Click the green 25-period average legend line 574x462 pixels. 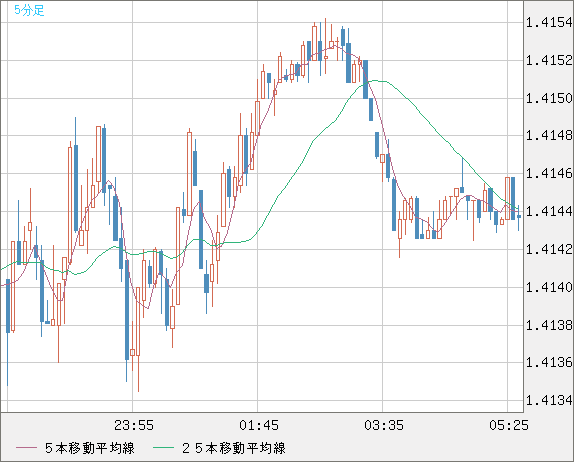163,448
